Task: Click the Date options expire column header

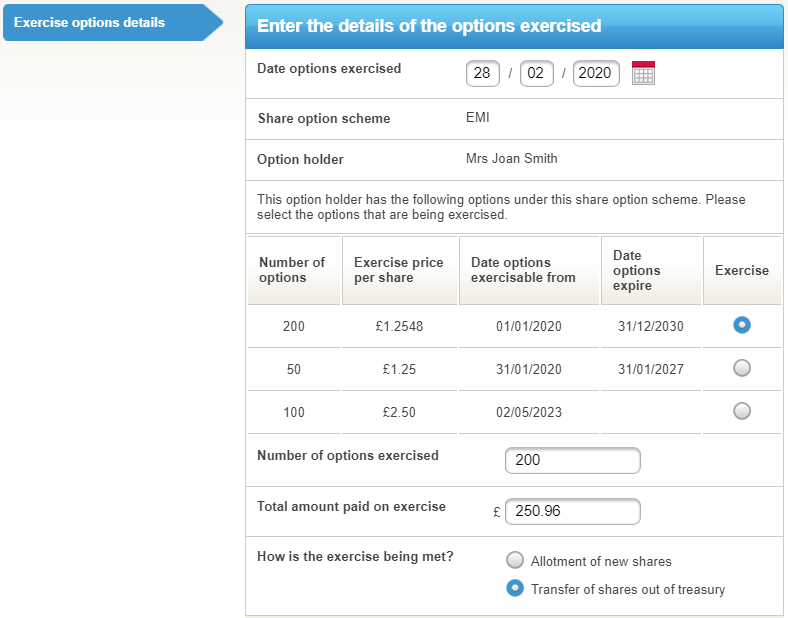Action: (650, 270)
